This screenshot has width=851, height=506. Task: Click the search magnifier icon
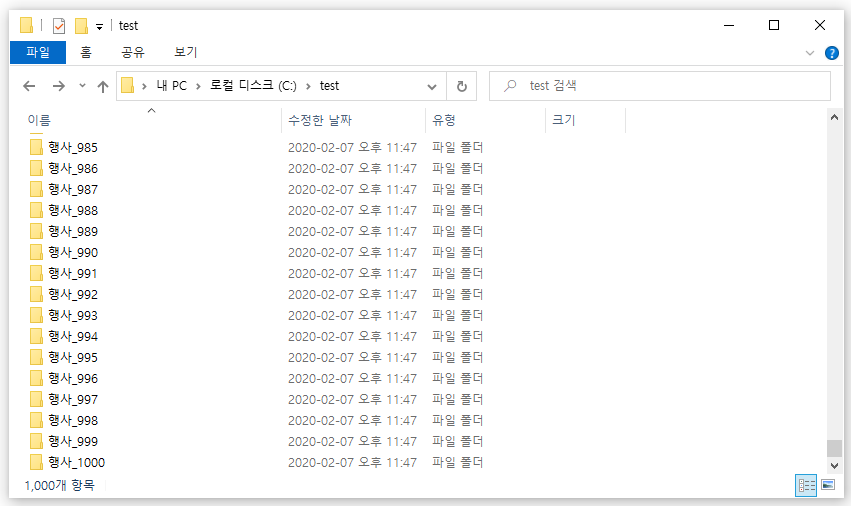pyautogui.click(x=510, y=86)
